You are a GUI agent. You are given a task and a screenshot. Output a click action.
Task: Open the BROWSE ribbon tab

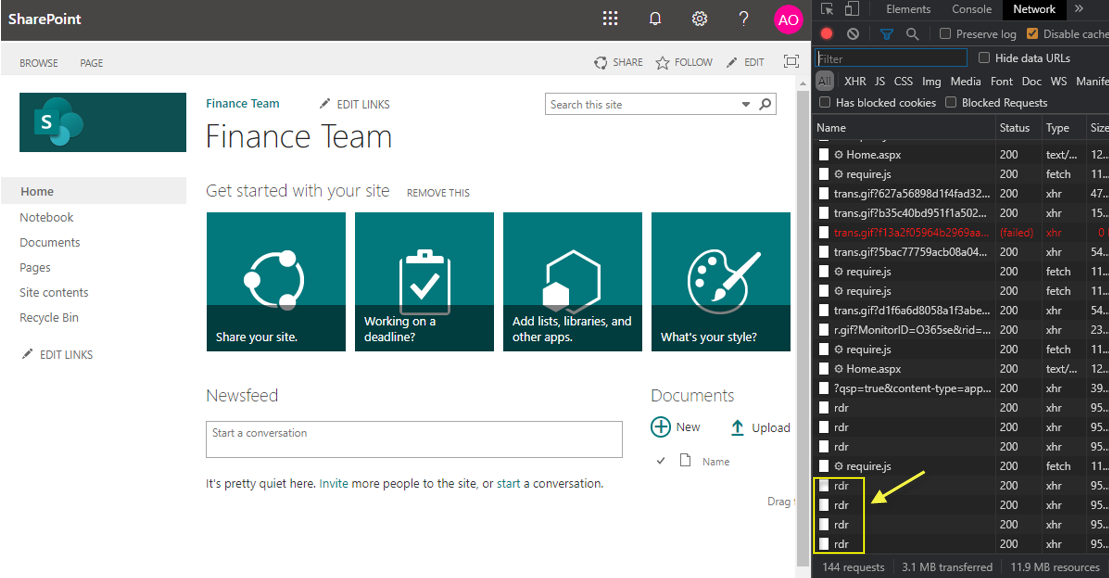click(x=39, y=63)
